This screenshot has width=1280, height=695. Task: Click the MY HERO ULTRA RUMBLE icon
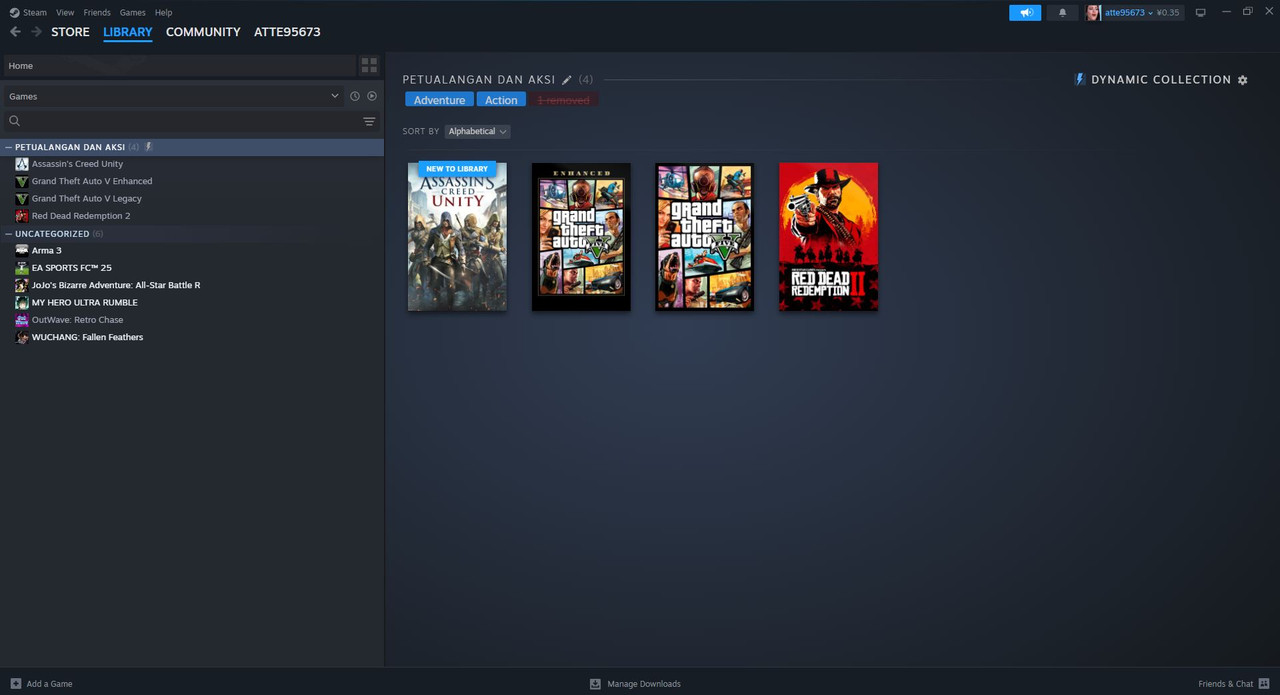22,303
